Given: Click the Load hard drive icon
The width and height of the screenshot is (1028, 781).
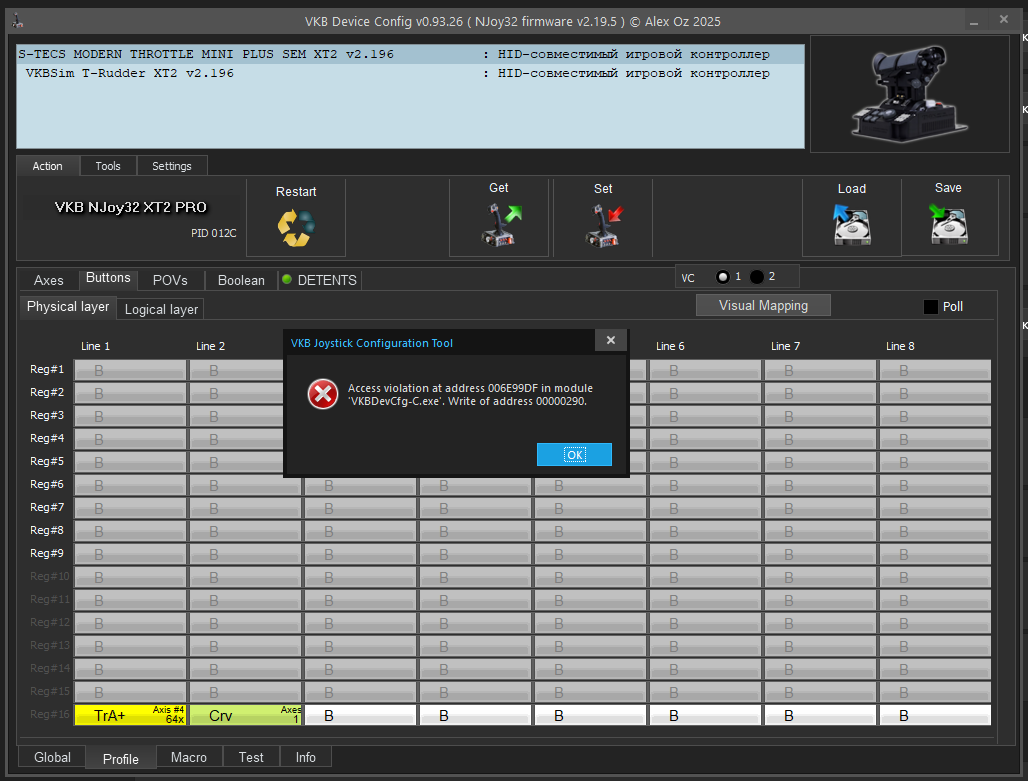Looking at the screenshot, I should click(x=852, y=224).
